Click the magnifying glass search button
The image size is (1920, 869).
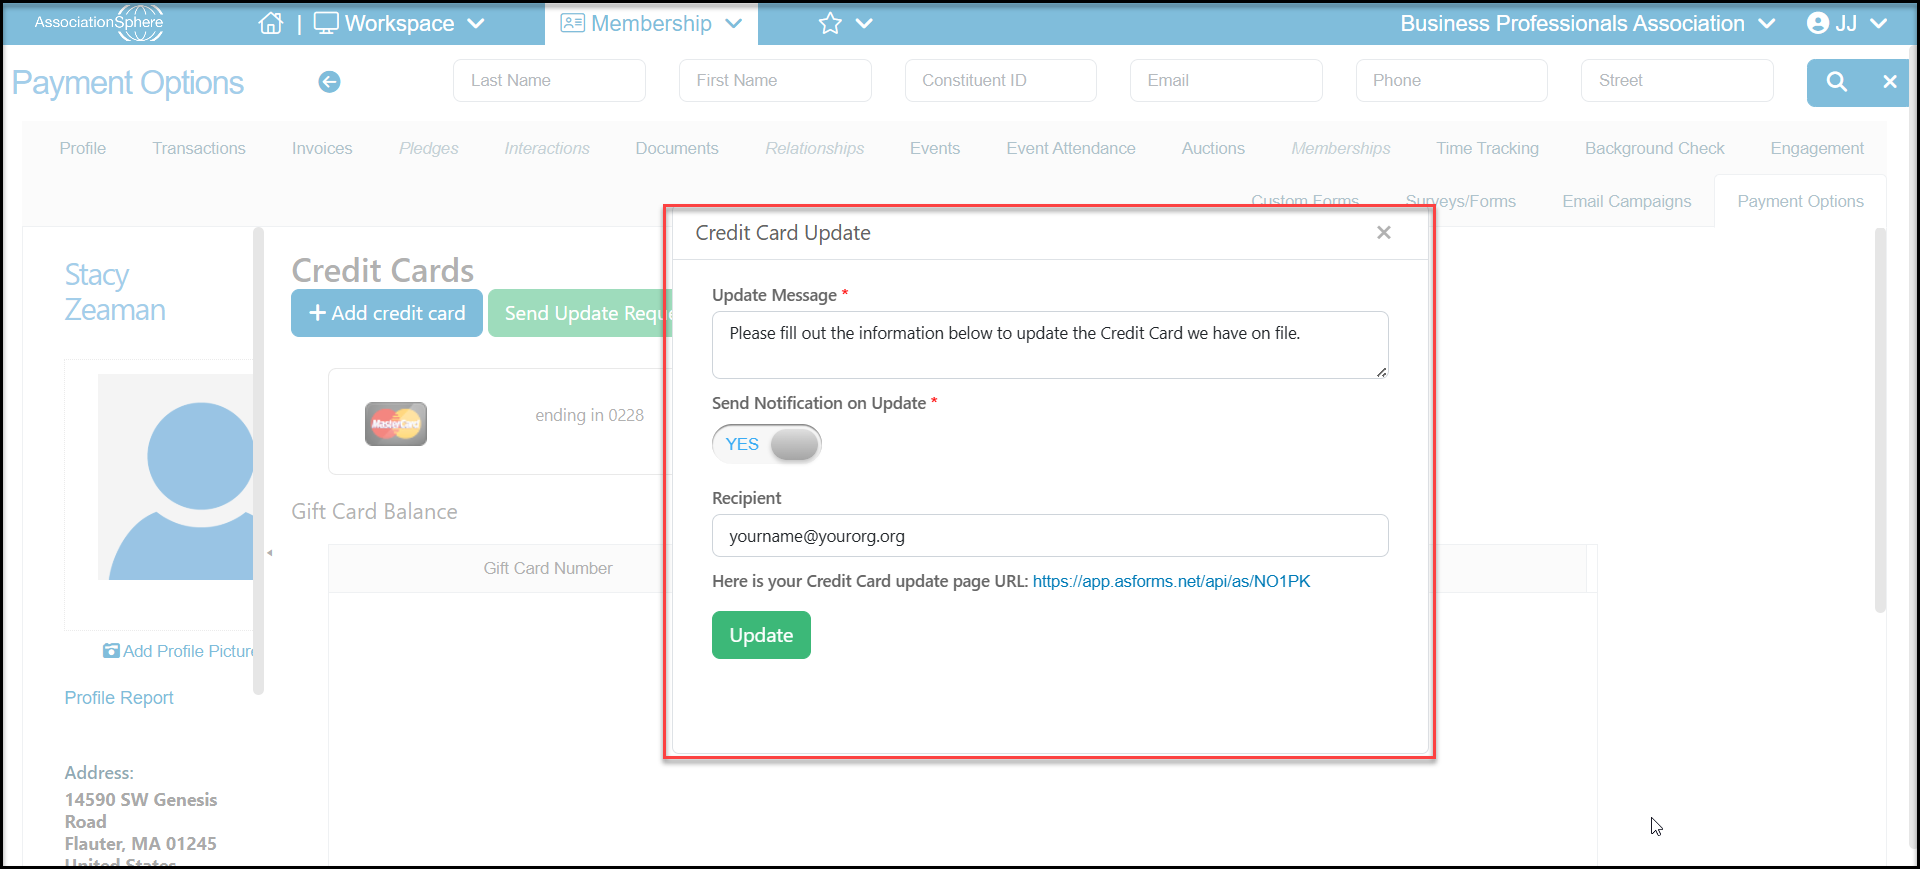(1836, 82)
